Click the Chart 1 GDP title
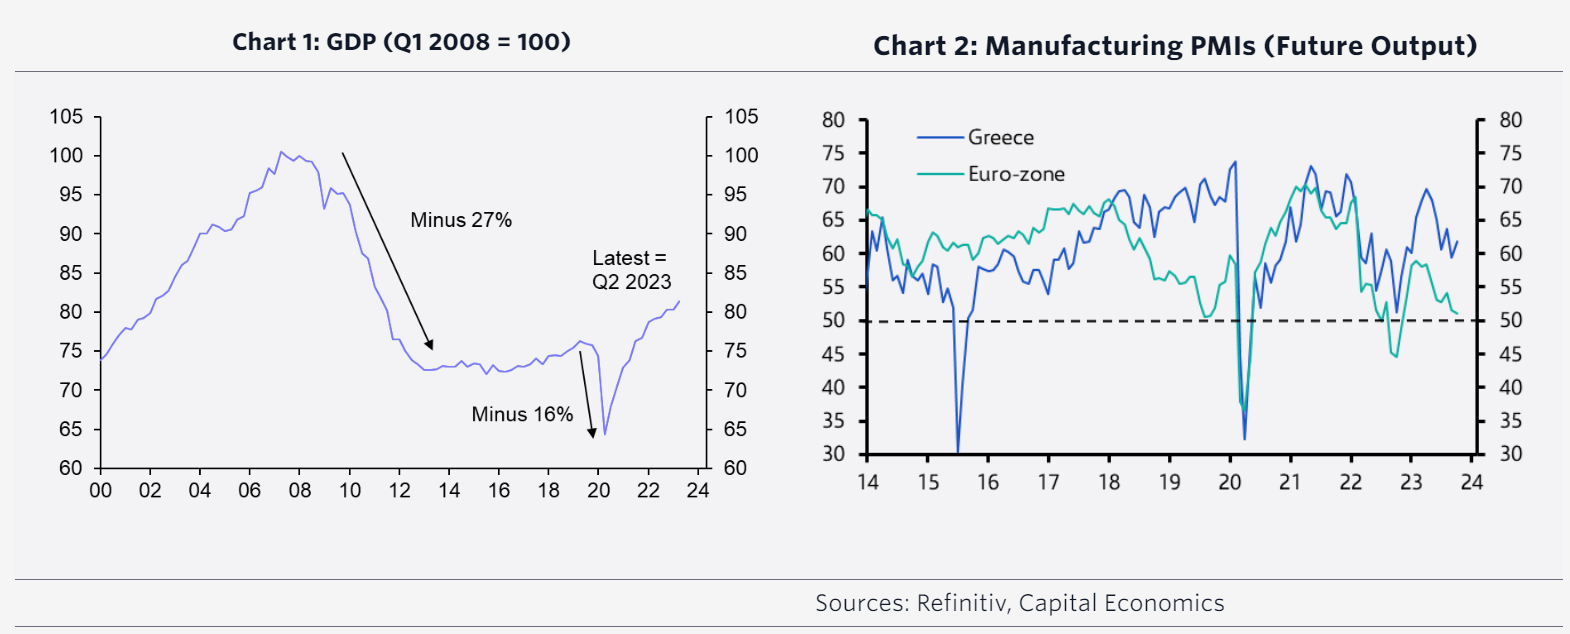Screen dimensions: 1570x634 pos(401,42)
